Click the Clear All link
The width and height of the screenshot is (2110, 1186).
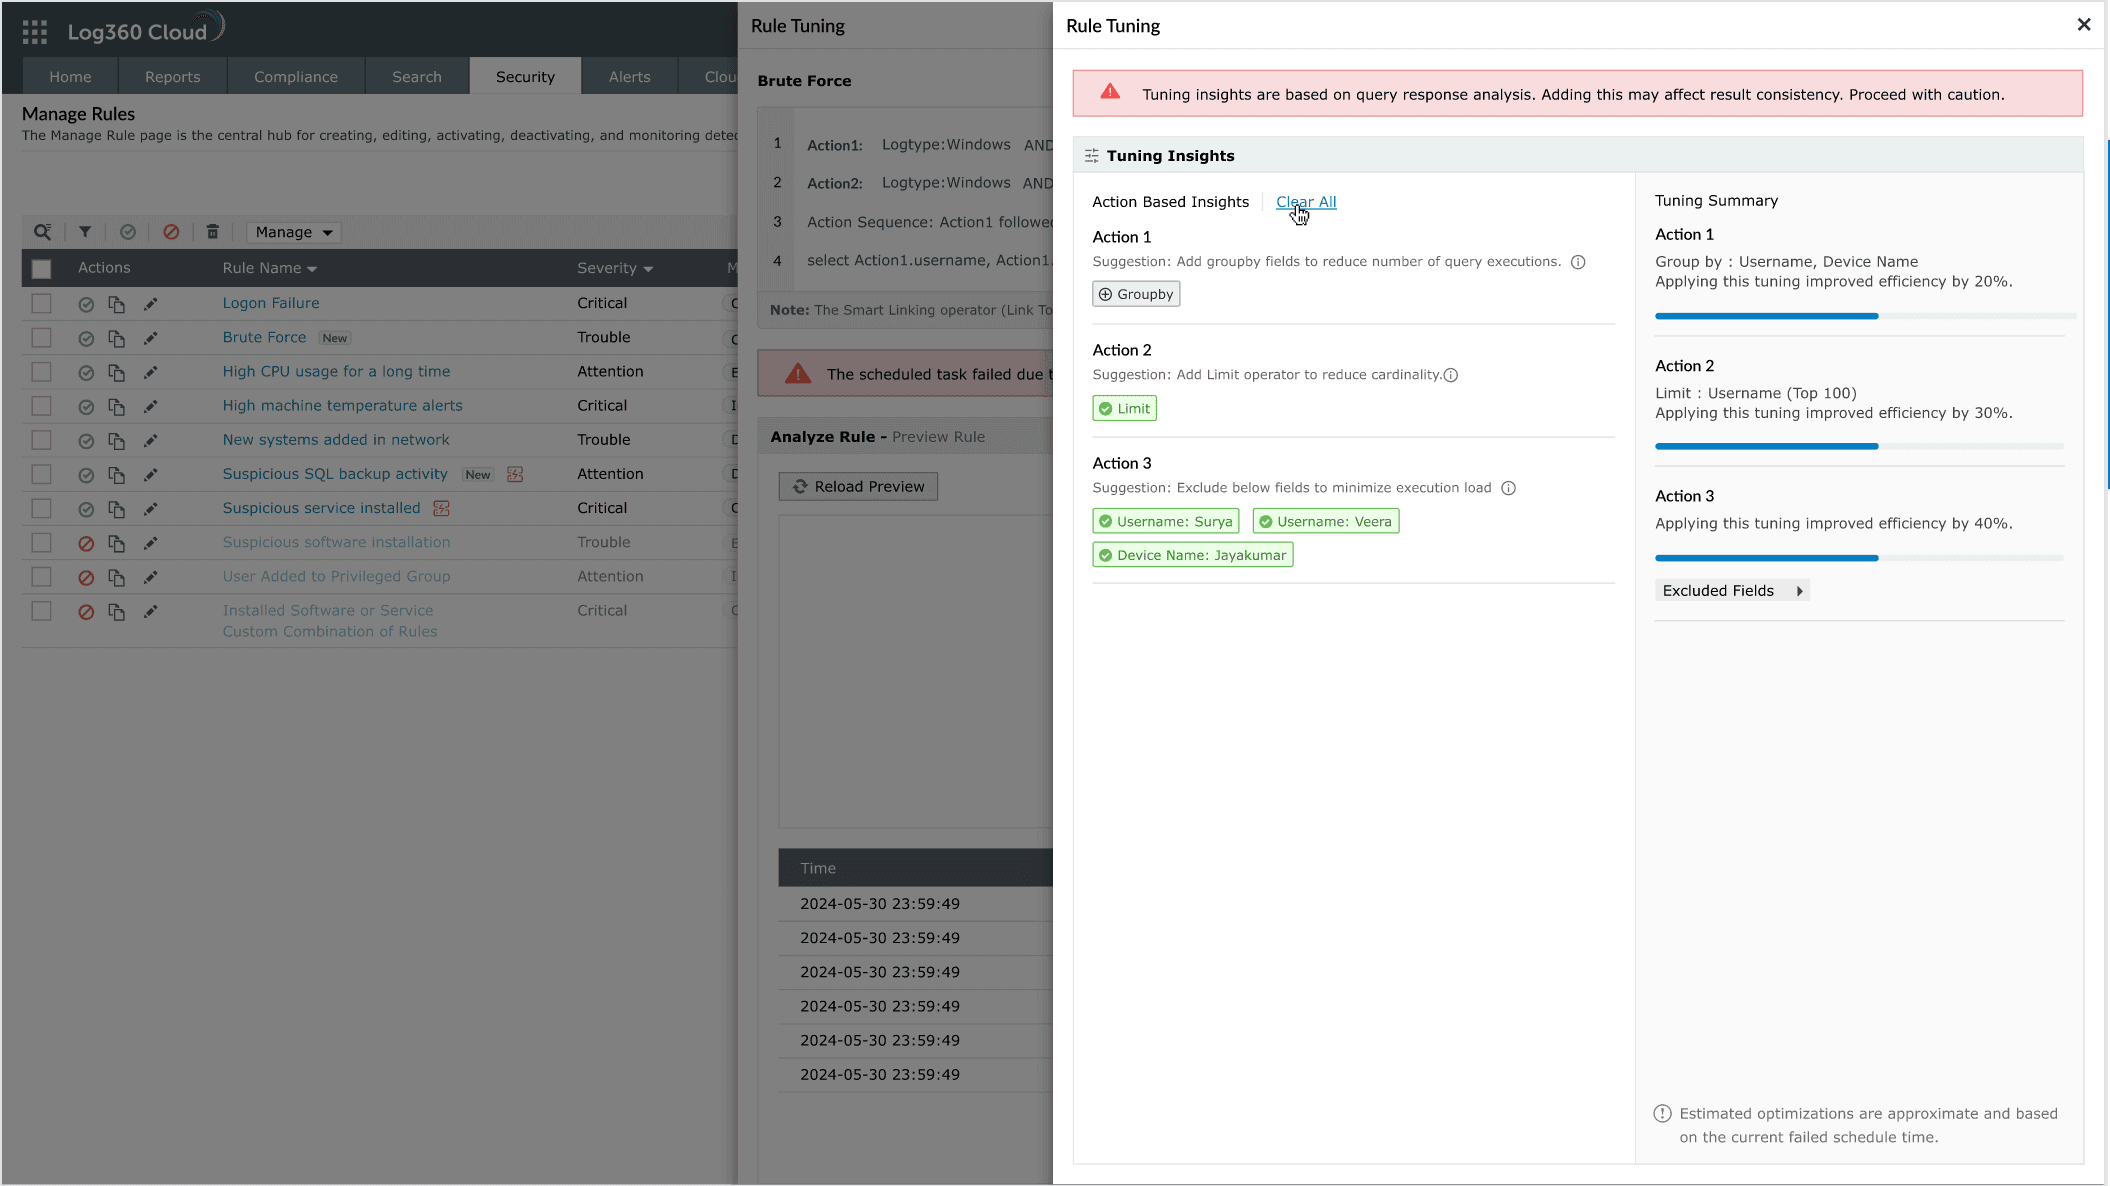point(1305,201)
